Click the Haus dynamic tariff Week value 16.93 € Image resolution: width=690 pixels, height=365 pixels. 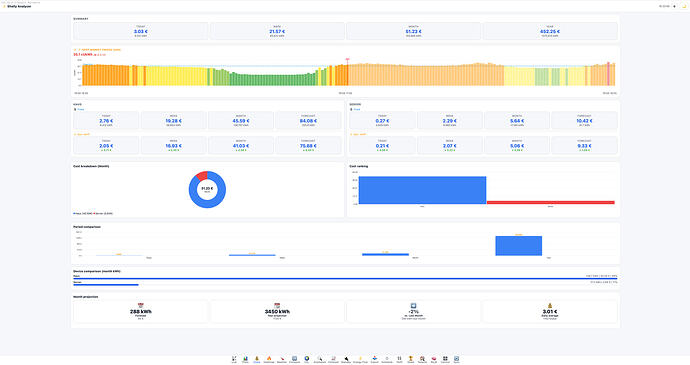tap(173, 146)
